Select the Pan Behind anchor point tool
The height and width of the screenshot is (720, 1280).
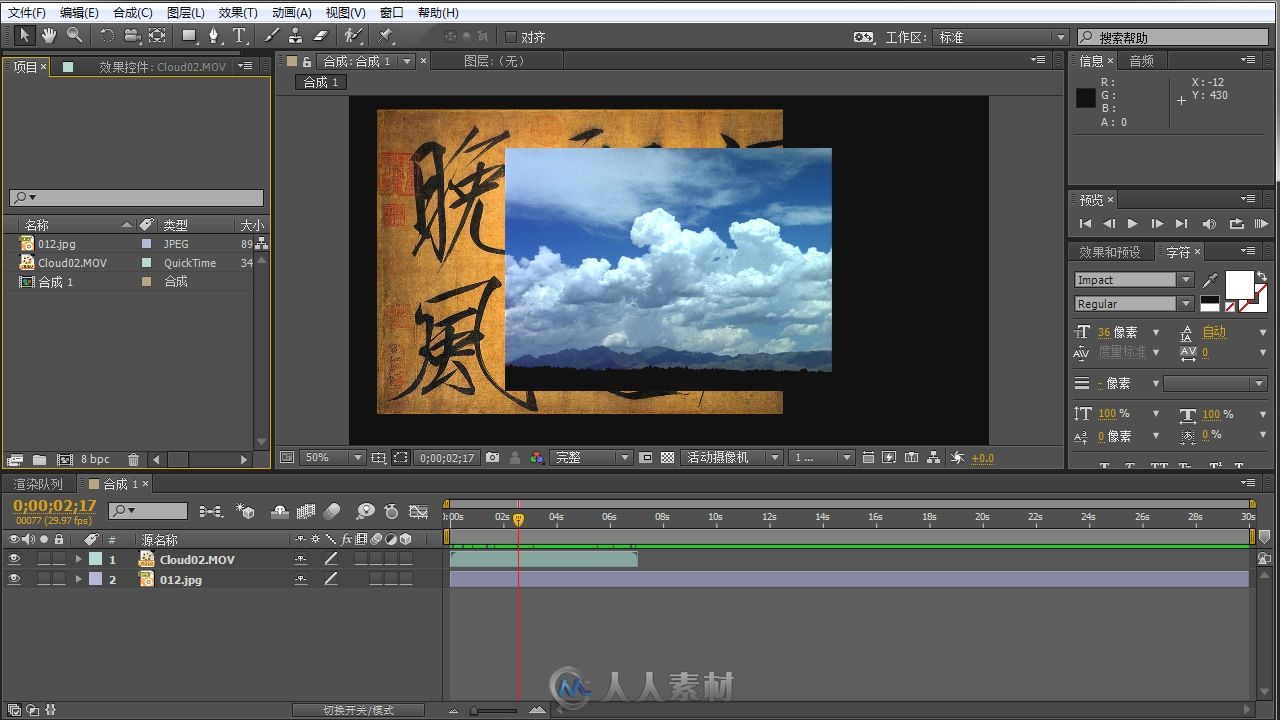coord(157,36)
